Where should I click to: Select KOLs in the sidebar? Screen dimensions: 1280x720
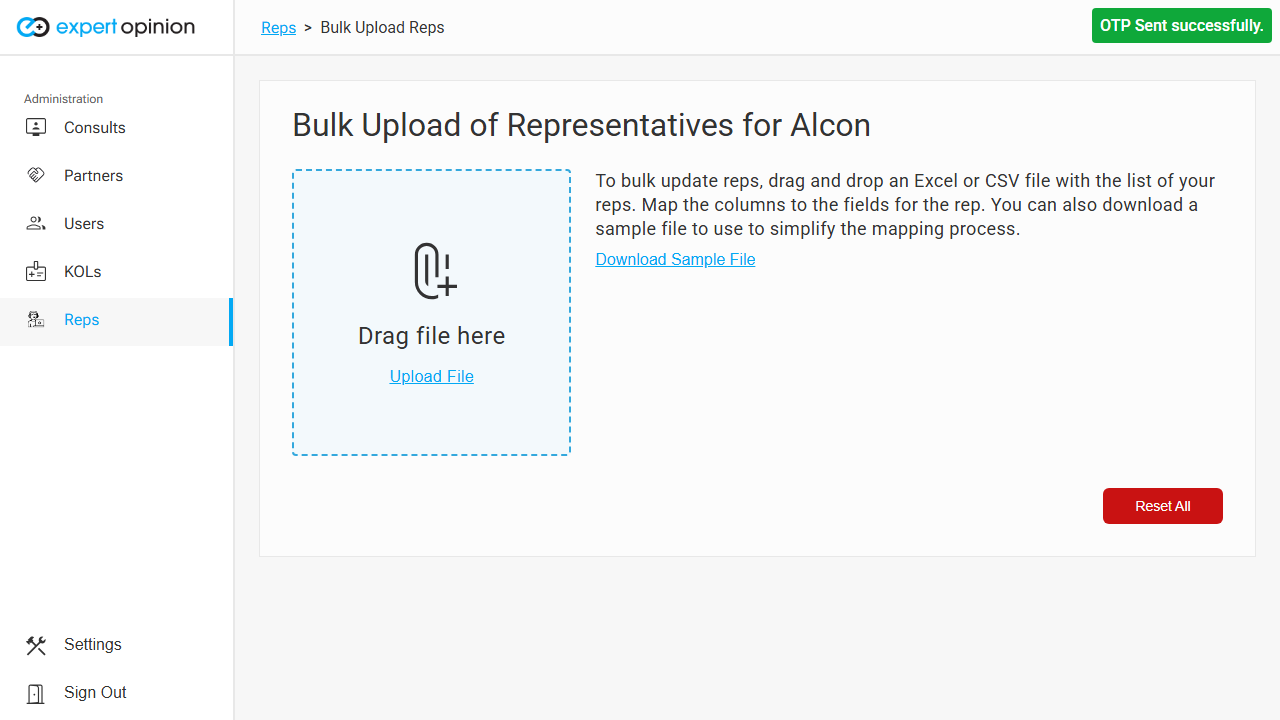tap(82, 272)
